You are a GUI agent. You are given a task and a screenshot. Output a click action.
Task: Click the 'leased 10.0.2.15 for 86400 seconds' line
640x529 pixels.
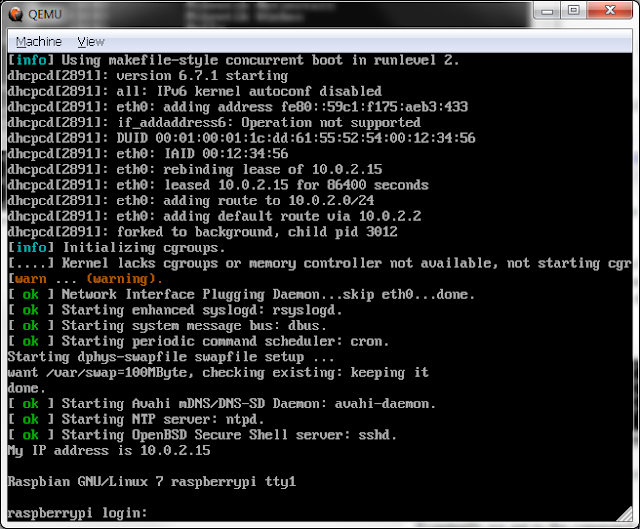click(x=218, y=185)
